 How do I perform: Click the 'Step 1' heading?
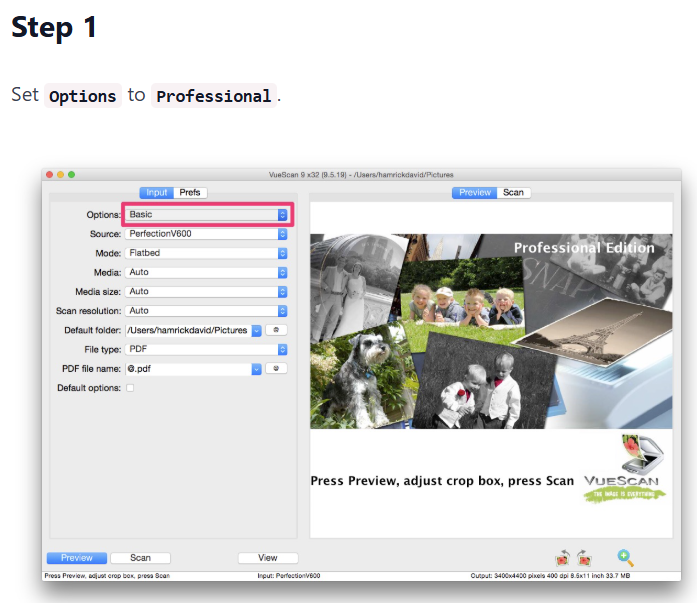point(54,27)
